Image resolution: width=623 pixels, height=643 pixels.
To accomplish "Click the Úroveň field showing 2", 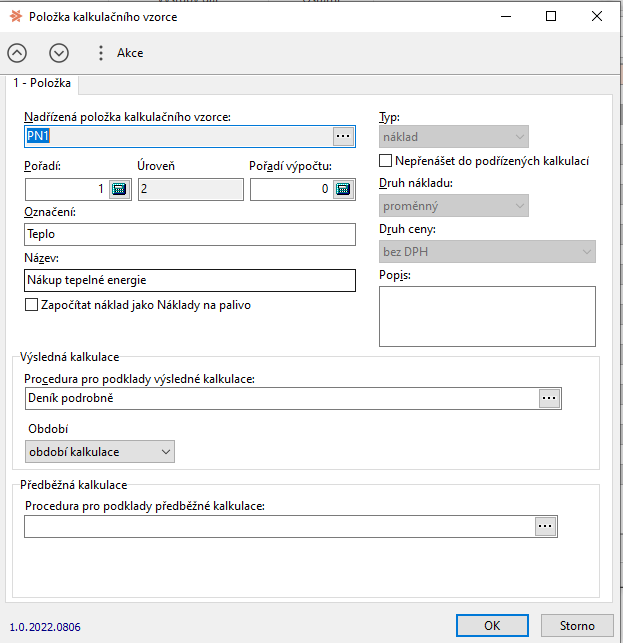I will [x=191, y=189].
